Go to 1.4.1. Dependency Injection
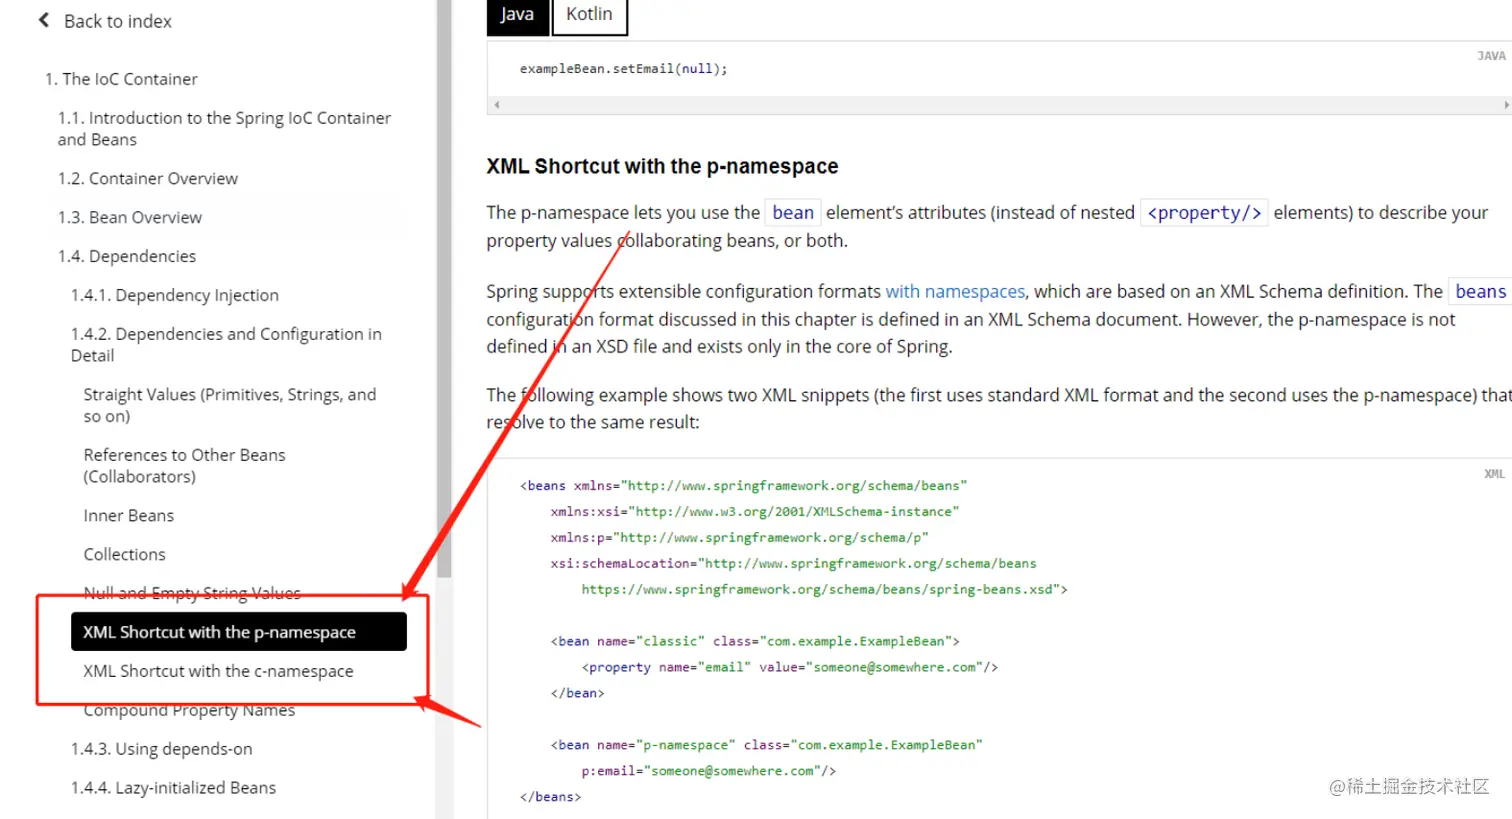The width and height of the screenshot is (1512, 819). click(x=175, y=295)
